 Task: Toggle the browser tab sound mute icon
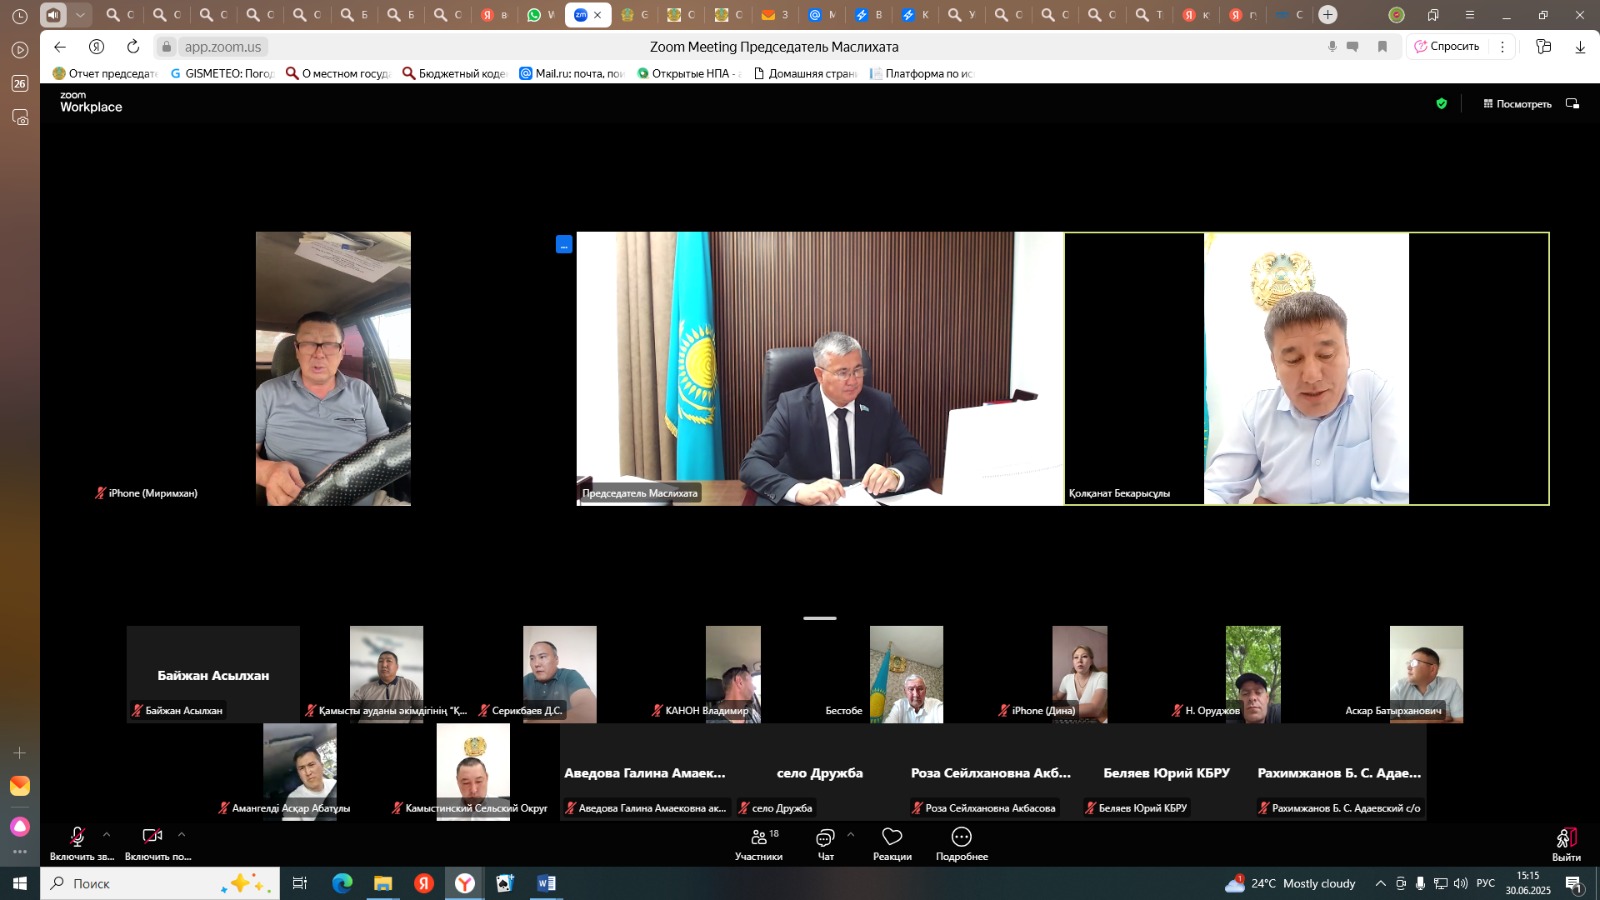(54, 15)
